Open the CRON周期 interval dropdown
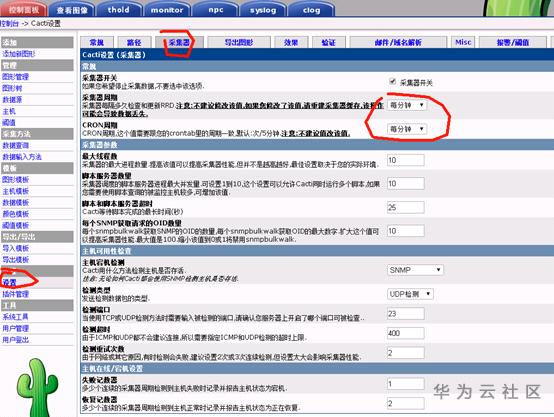The width and height of the screenshot is (554, 417). tap(407, 129)
